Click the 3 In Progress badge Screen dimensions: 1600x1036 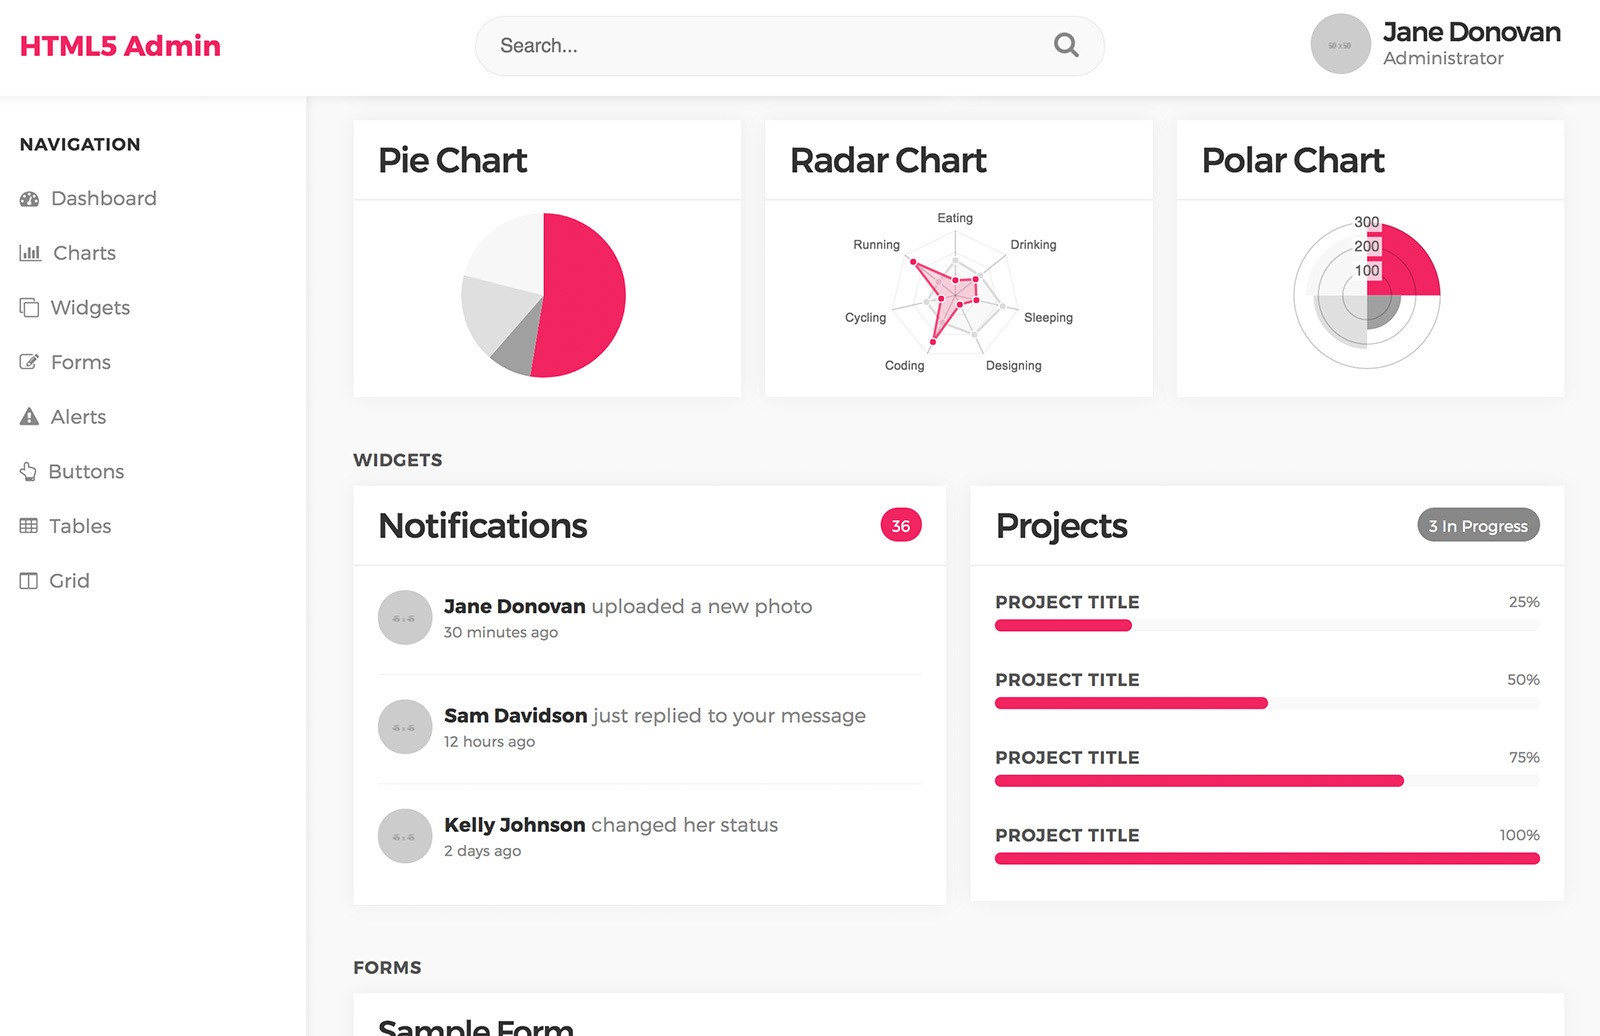tap(1477, 526)
